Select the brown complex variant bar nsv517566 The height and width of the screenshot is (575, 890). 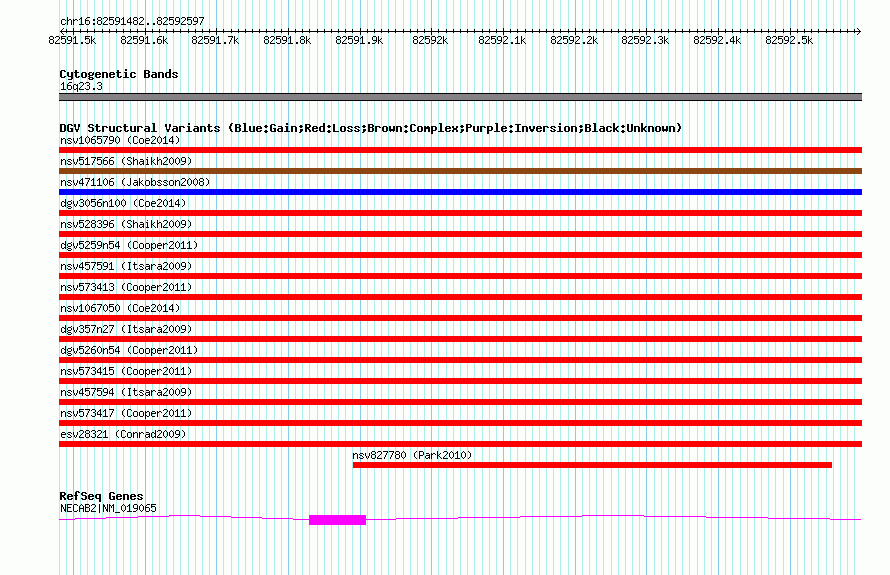[x=460, y=171]
